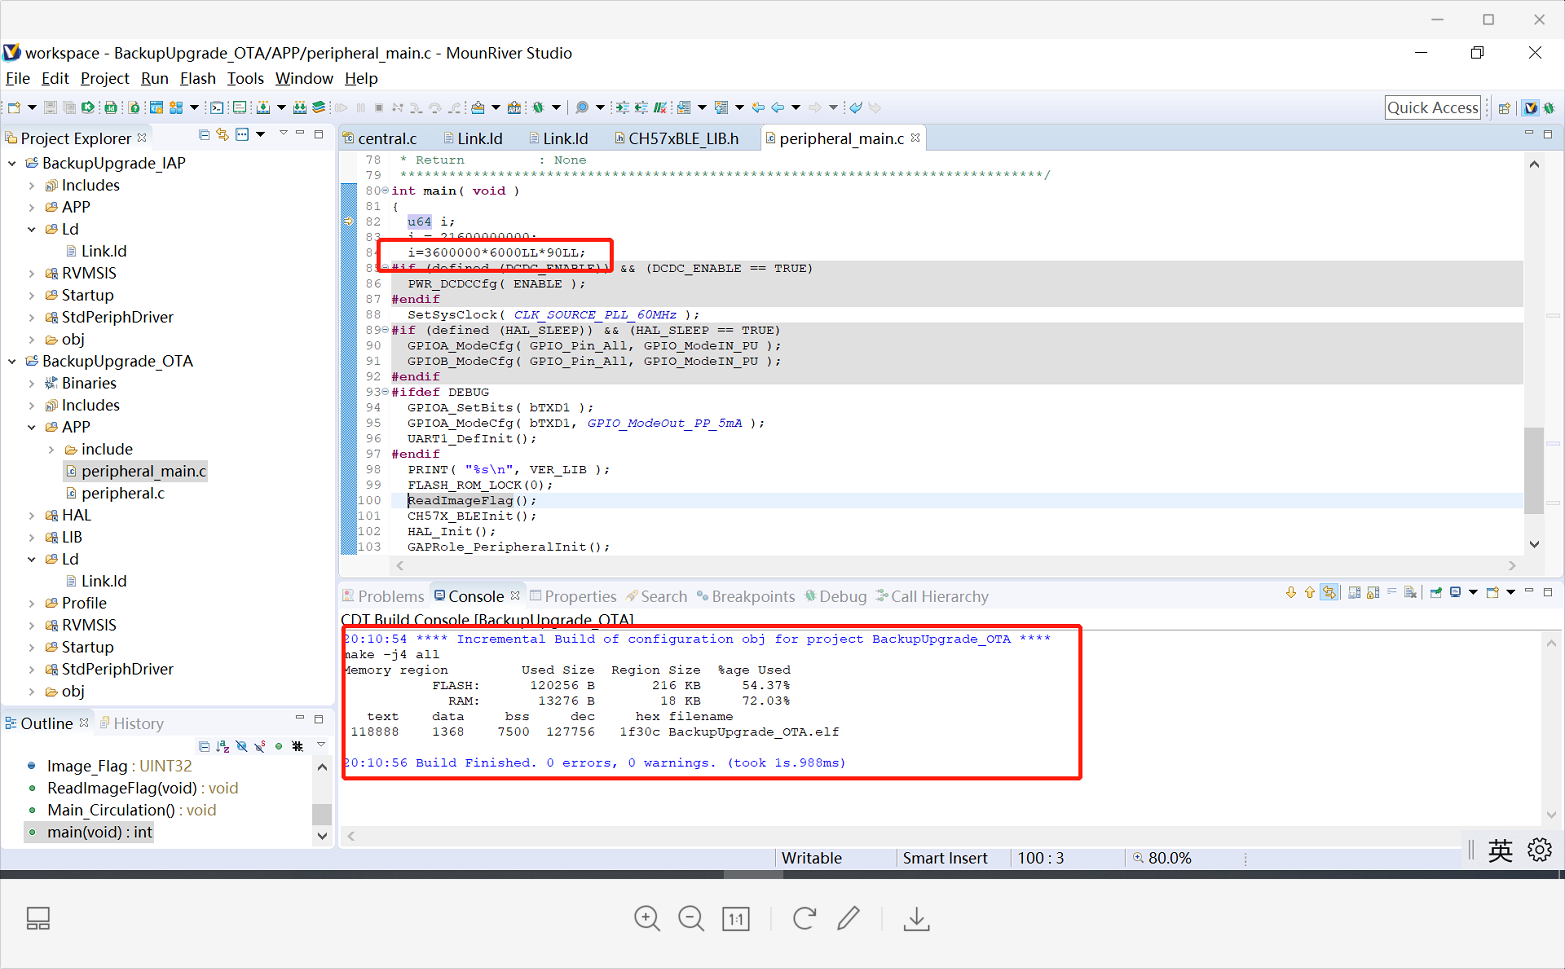The height and width of the screenshot is (969, 1565).
Task: Collapse the BackupUpgrade_OTA project
Action: click(x=12, y=361)
